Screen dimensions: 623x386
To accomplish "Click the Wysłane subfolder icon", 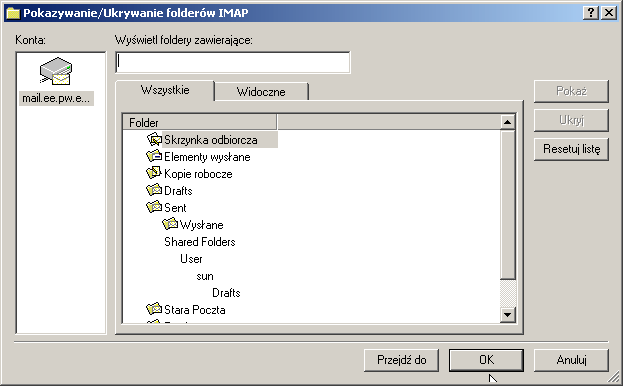I will click(x=170, y=224).
